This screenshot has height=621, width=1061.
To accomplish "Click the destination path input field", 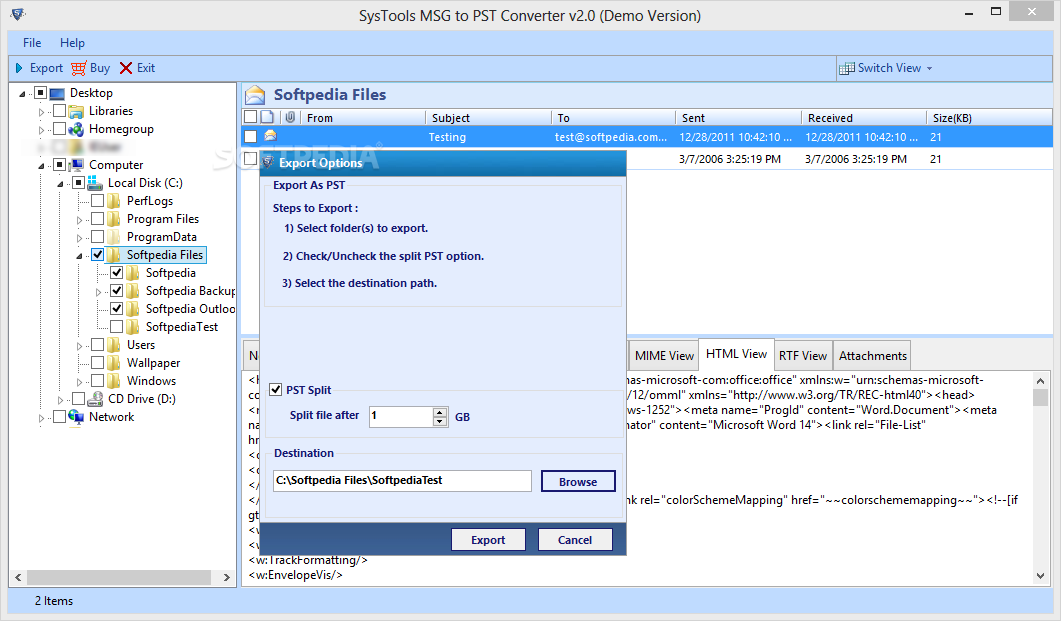I will (x=402, y=481).
